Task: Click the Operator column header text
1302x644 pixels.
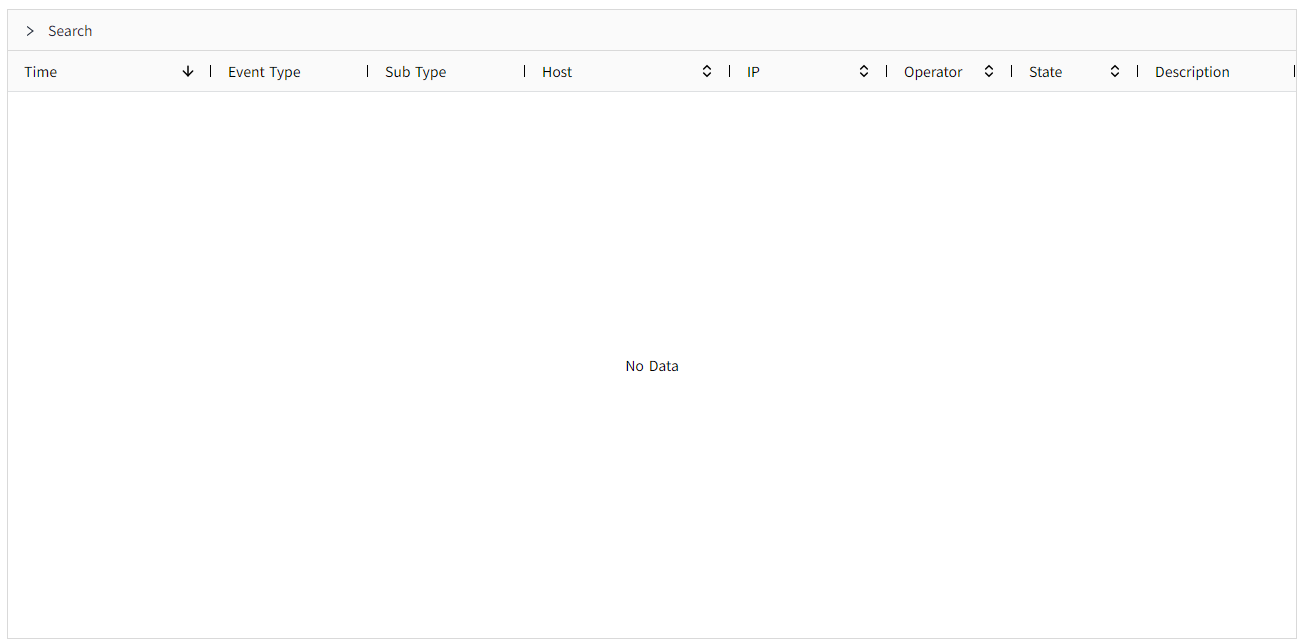Action: (933, 72)
